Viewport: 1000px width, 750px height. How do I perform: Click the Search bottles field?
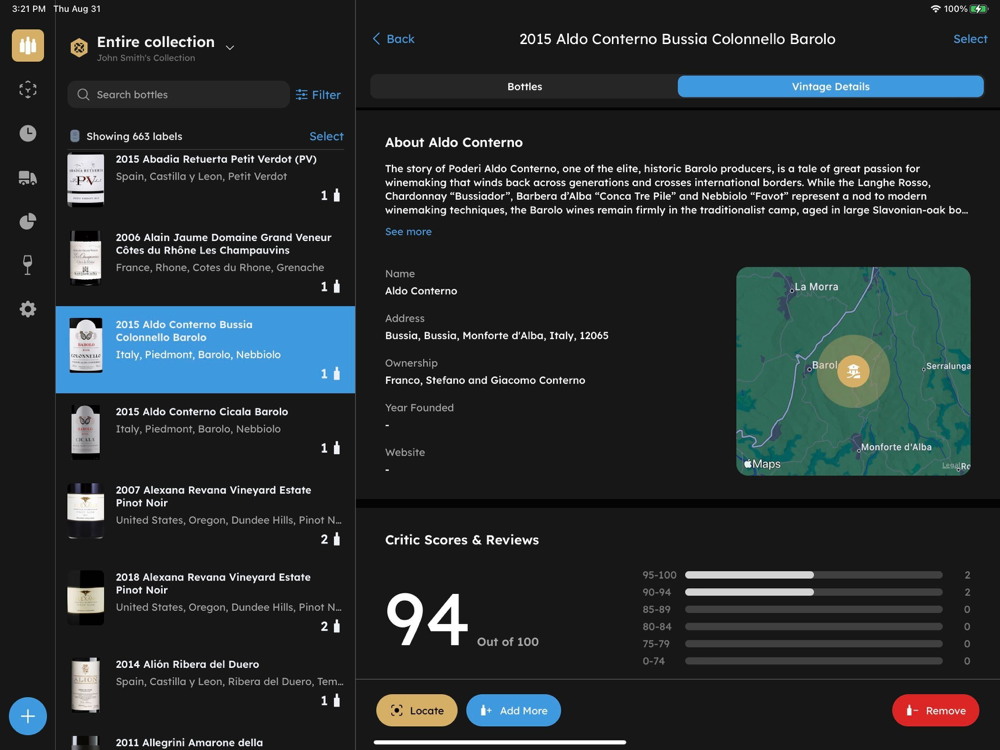[x=179, y=94]
